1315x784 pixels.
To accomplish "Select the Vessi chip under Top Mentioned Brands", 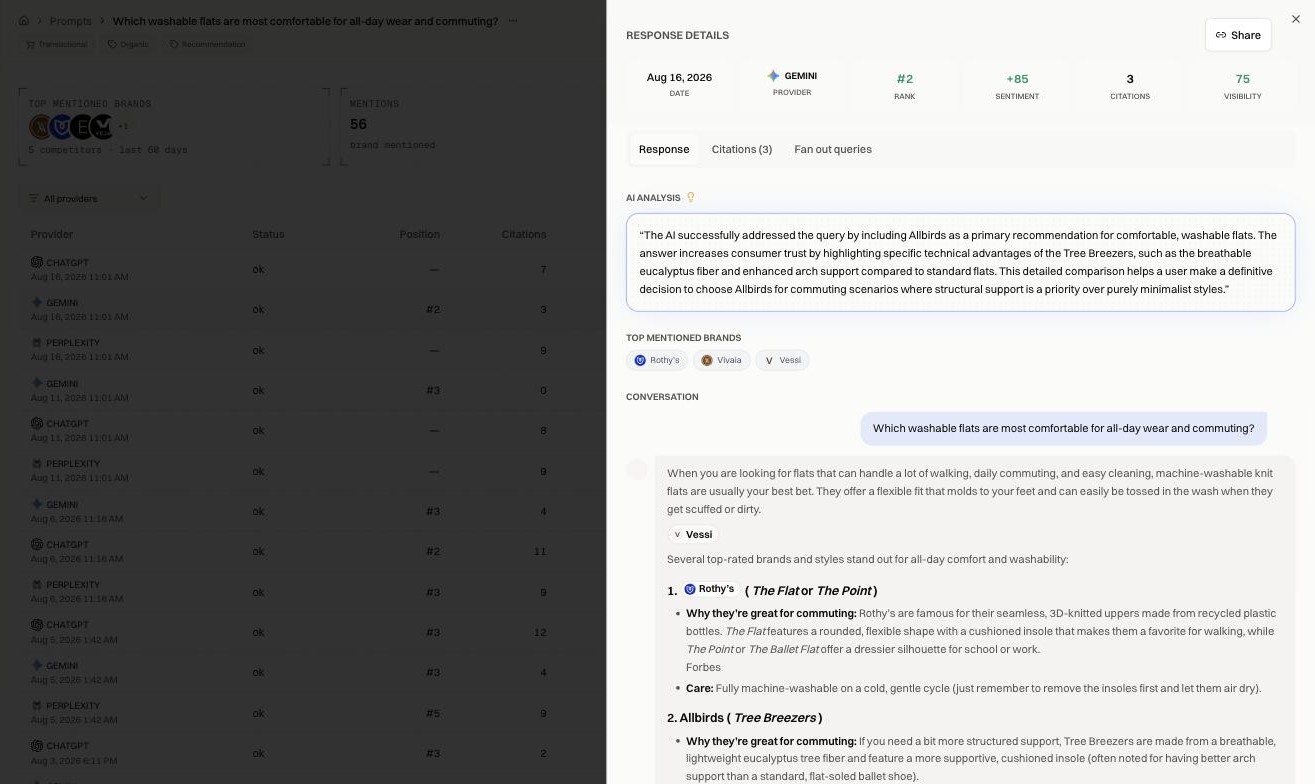I will coord(782,360).
